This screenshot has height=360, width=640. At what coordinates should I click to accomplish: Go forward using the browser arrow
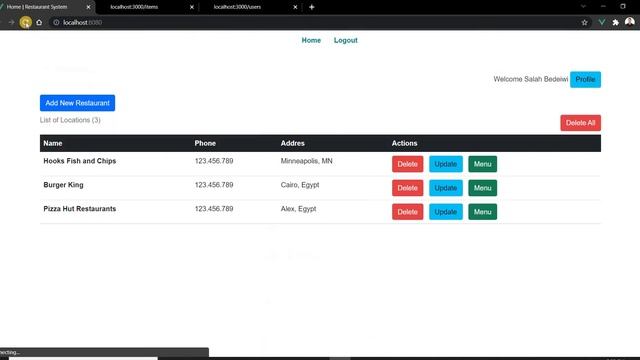pyautogui.click(x=11, y=22)
